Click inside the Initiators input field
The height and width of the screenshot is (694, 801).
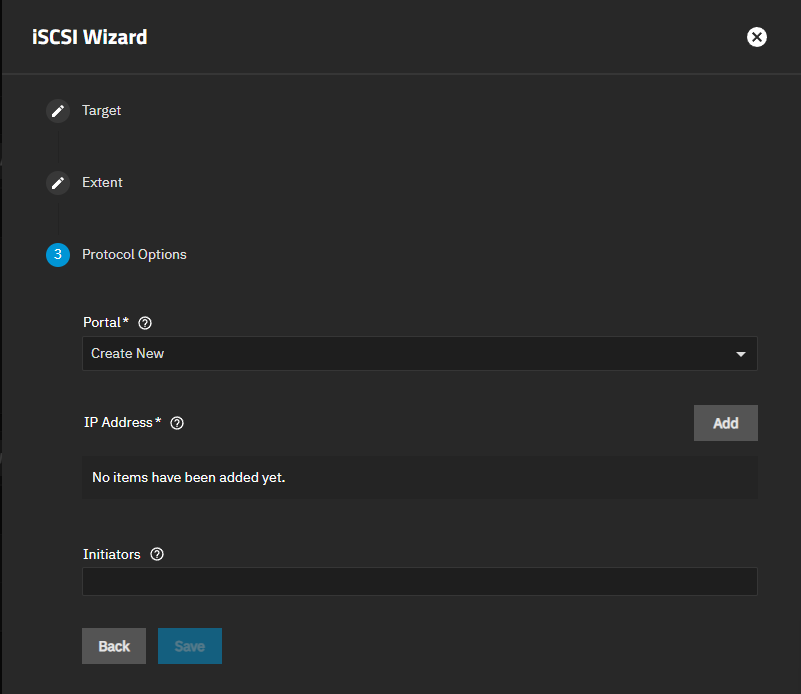click(x=419, y=581)
